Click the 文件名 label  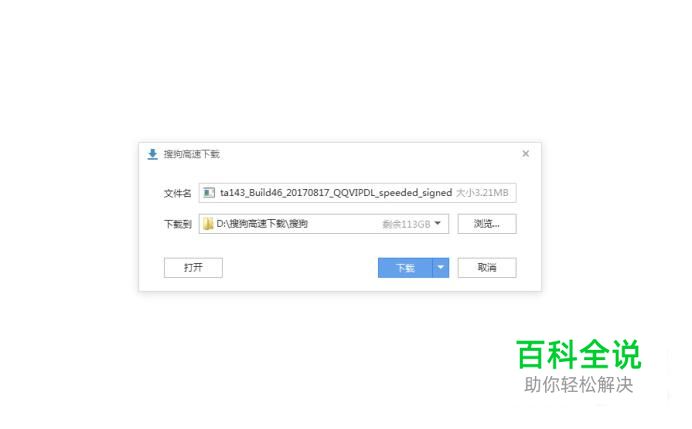pyautogui.click(x=177, y=193)
